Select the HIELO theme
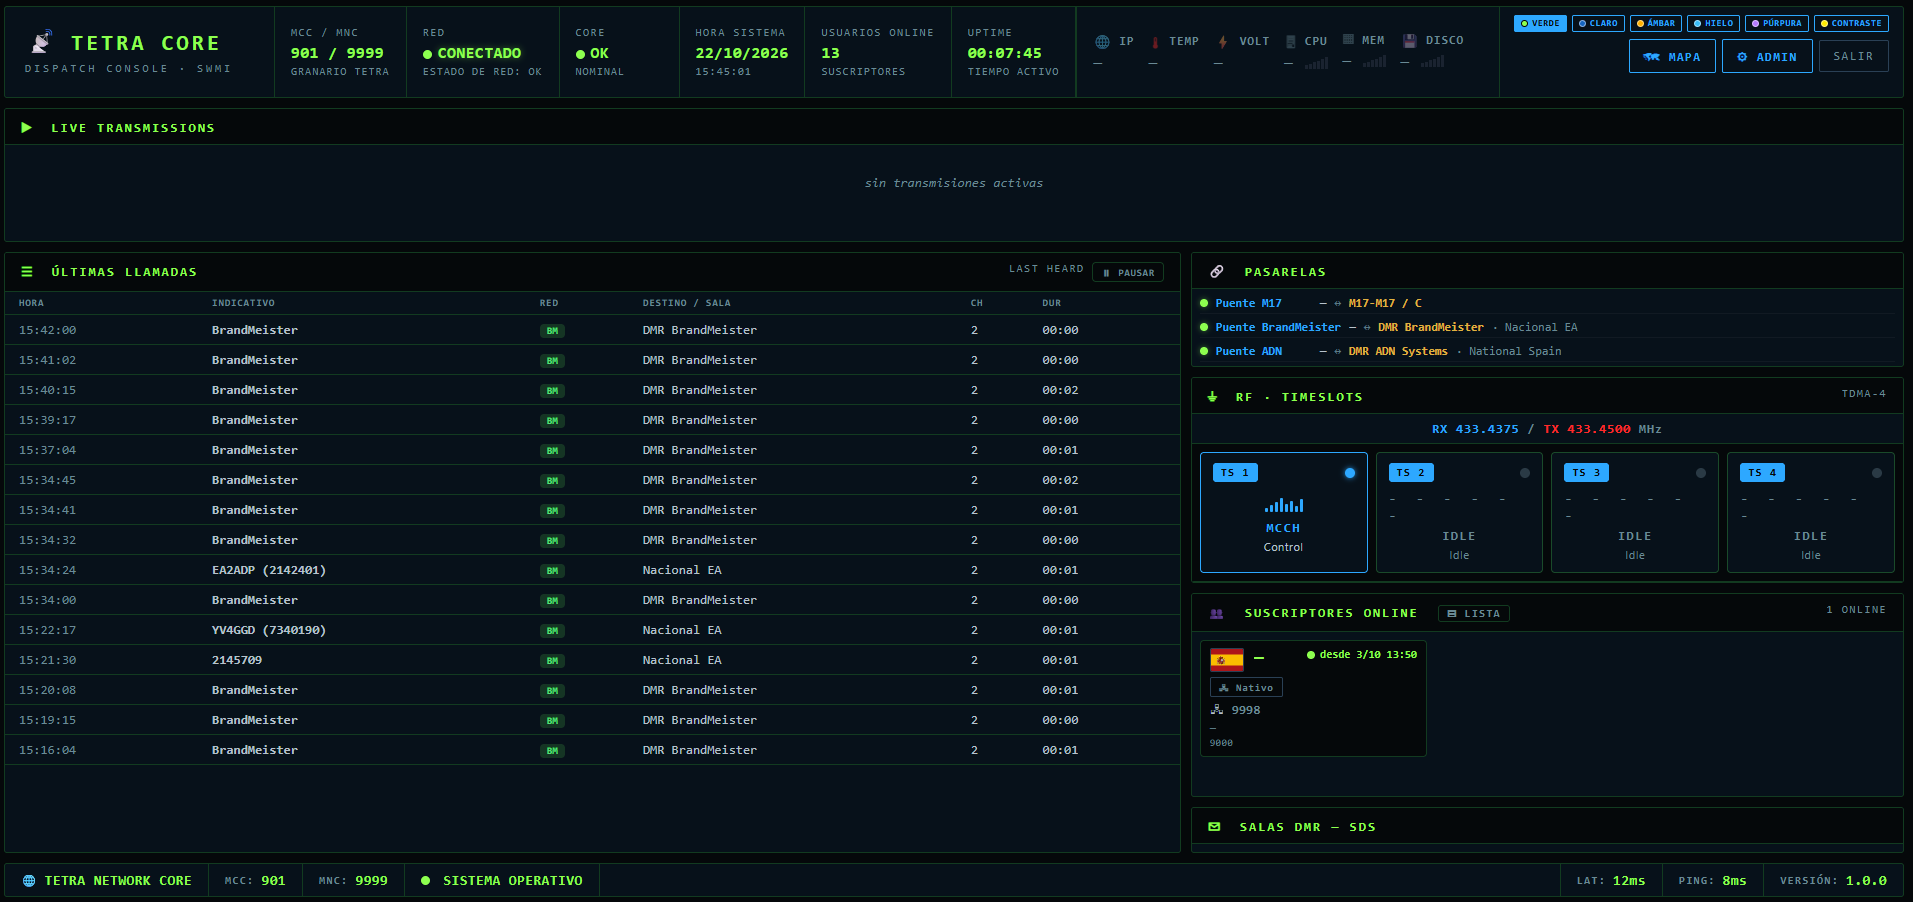The width and height of the screenshot is (1913, 902). pyautogui.click(x=1714, y=23)
